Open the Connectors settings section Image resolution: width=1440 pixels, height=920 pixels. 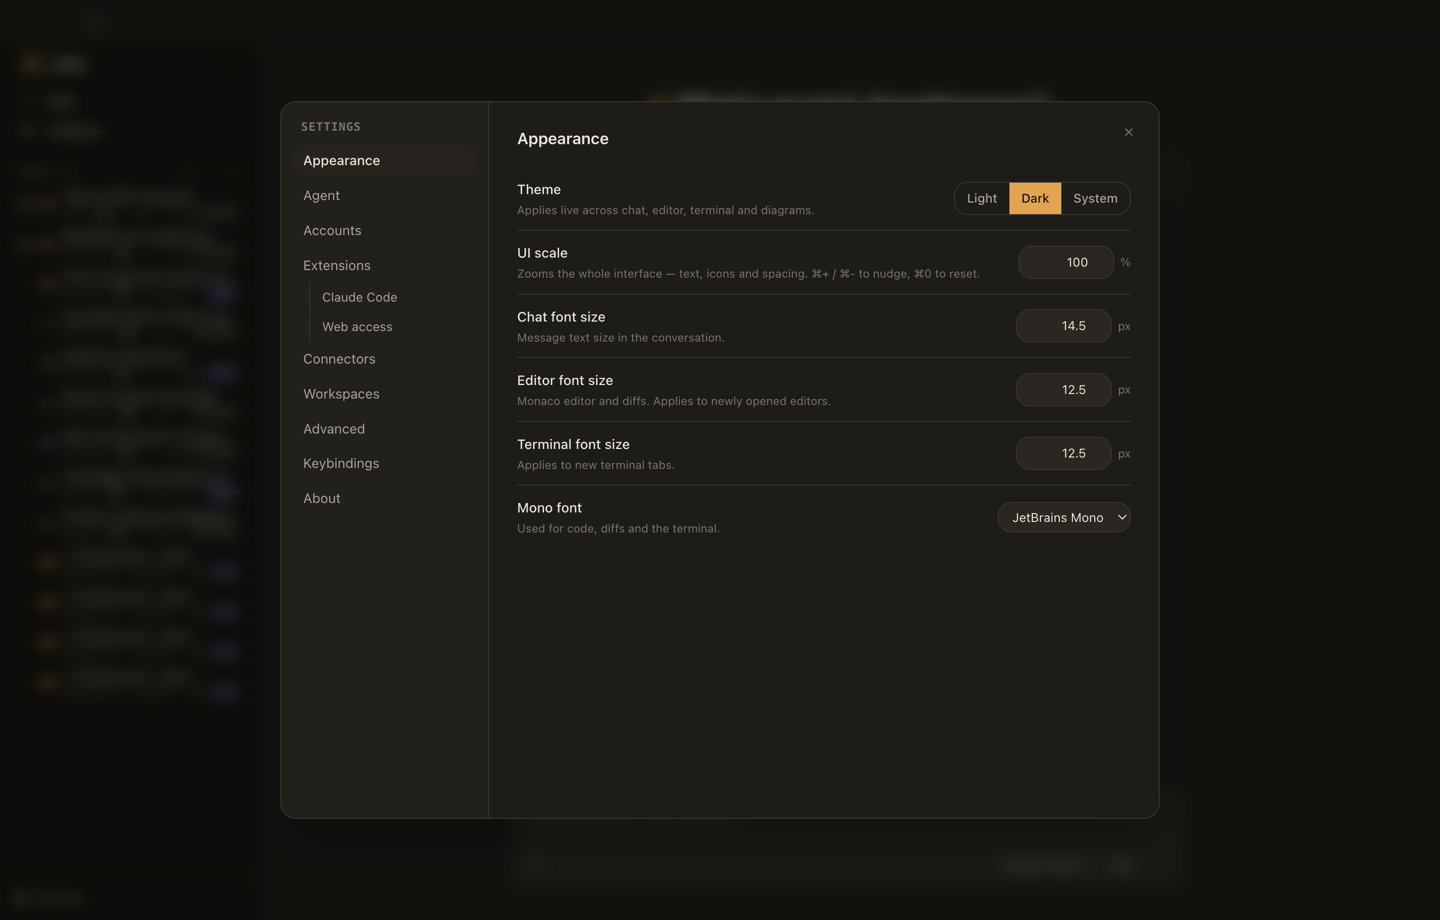(384, 359)
